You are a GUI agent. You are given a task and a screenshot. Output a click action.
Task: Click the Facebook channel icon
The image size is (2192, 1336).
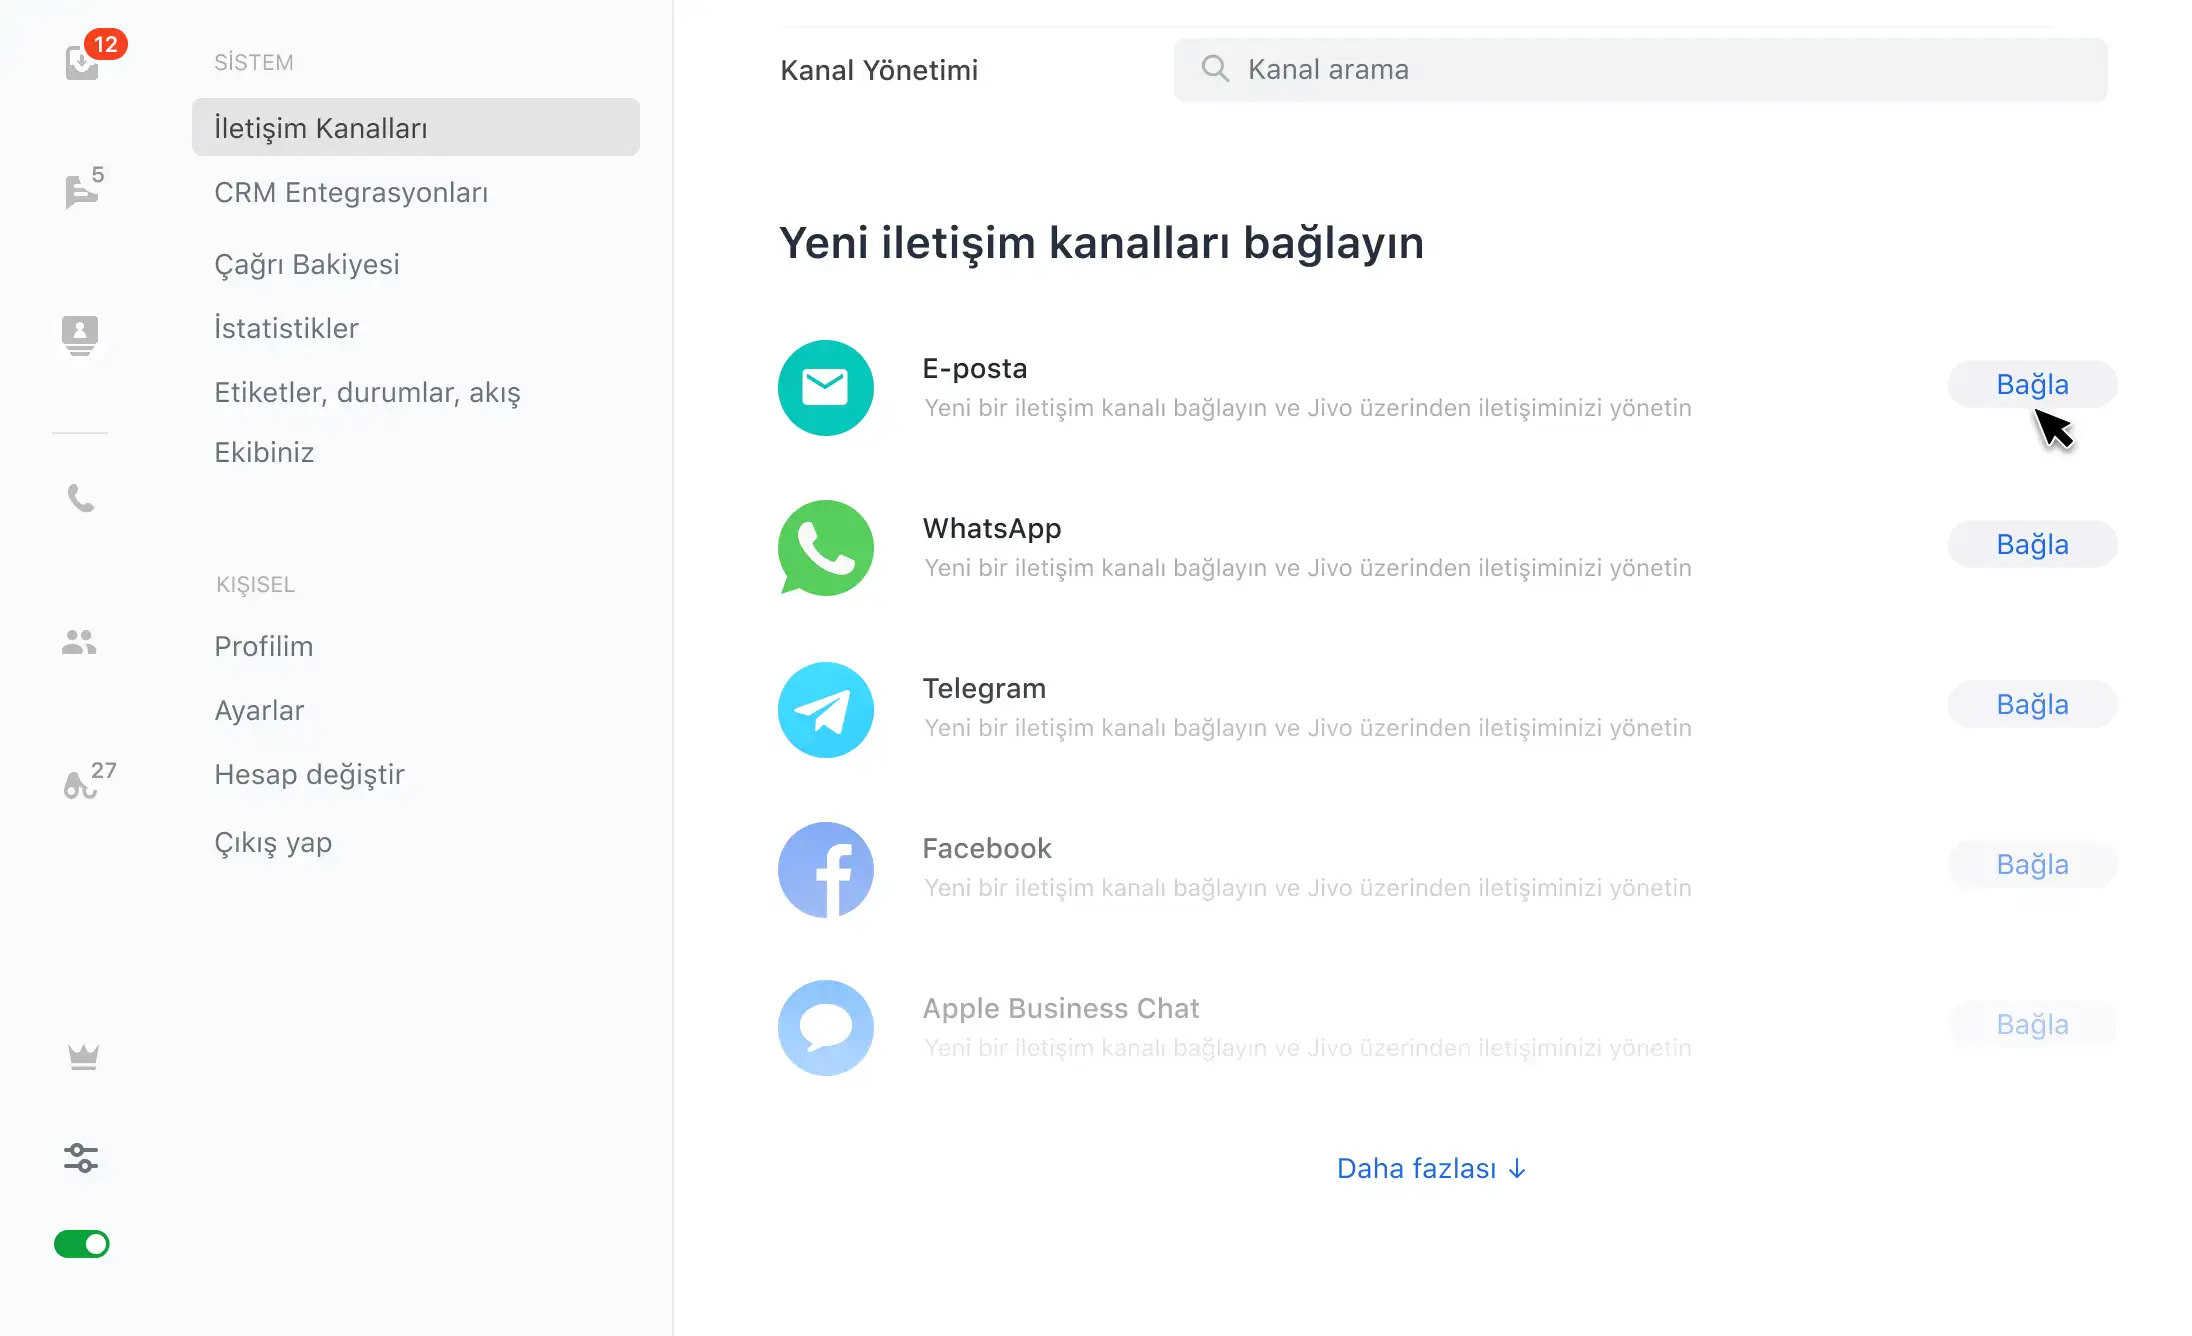click(x=826, y=869)
